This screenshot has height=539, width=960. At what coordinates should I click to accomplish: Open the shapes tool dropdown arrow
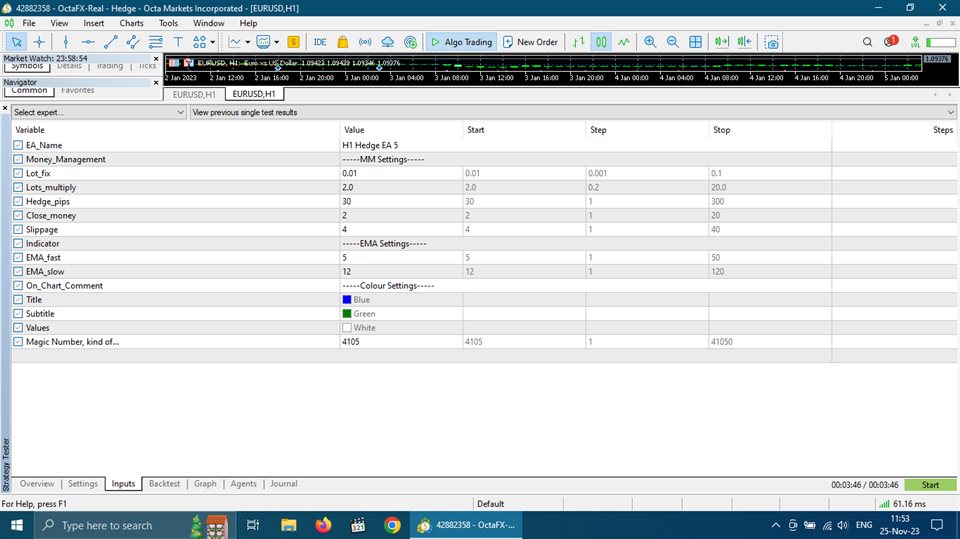(x=212, y=42)
